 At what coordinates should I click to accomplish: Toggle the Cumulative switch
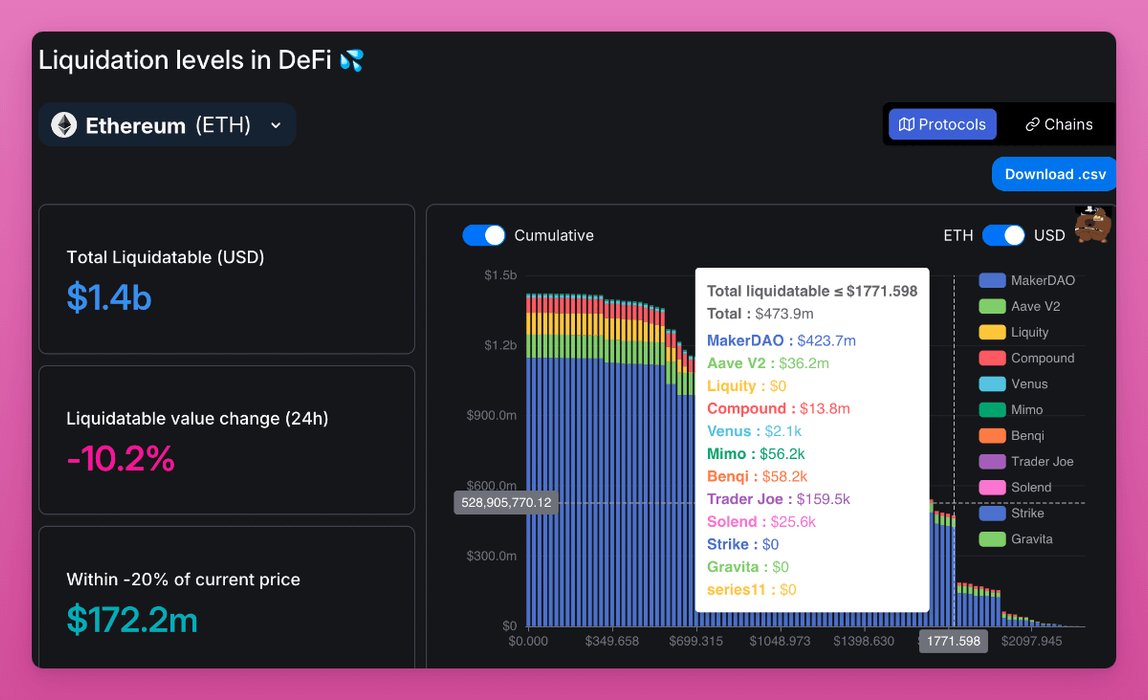click(484, 235)
